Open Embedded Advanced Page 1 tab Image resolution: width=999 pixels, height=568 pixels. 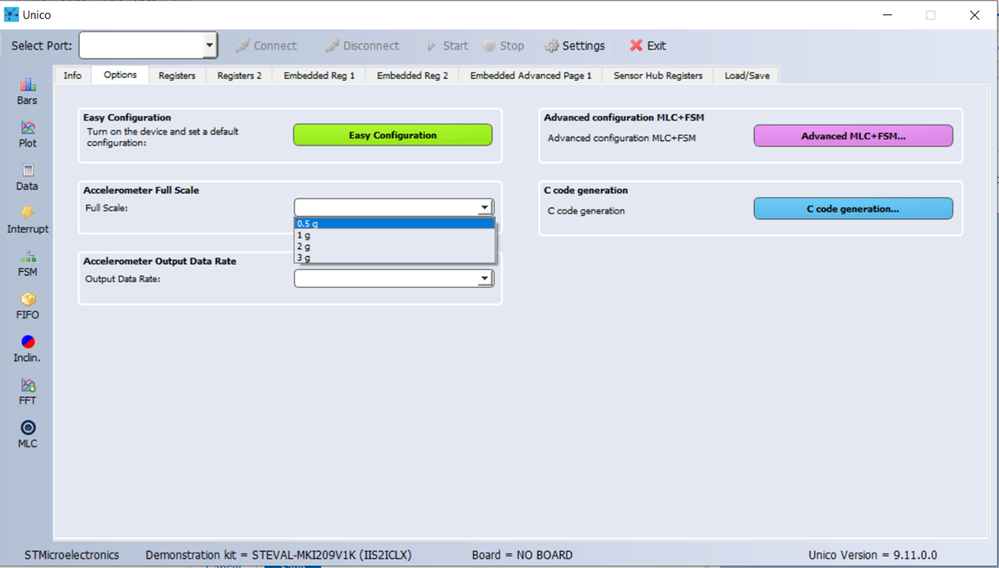531,75
